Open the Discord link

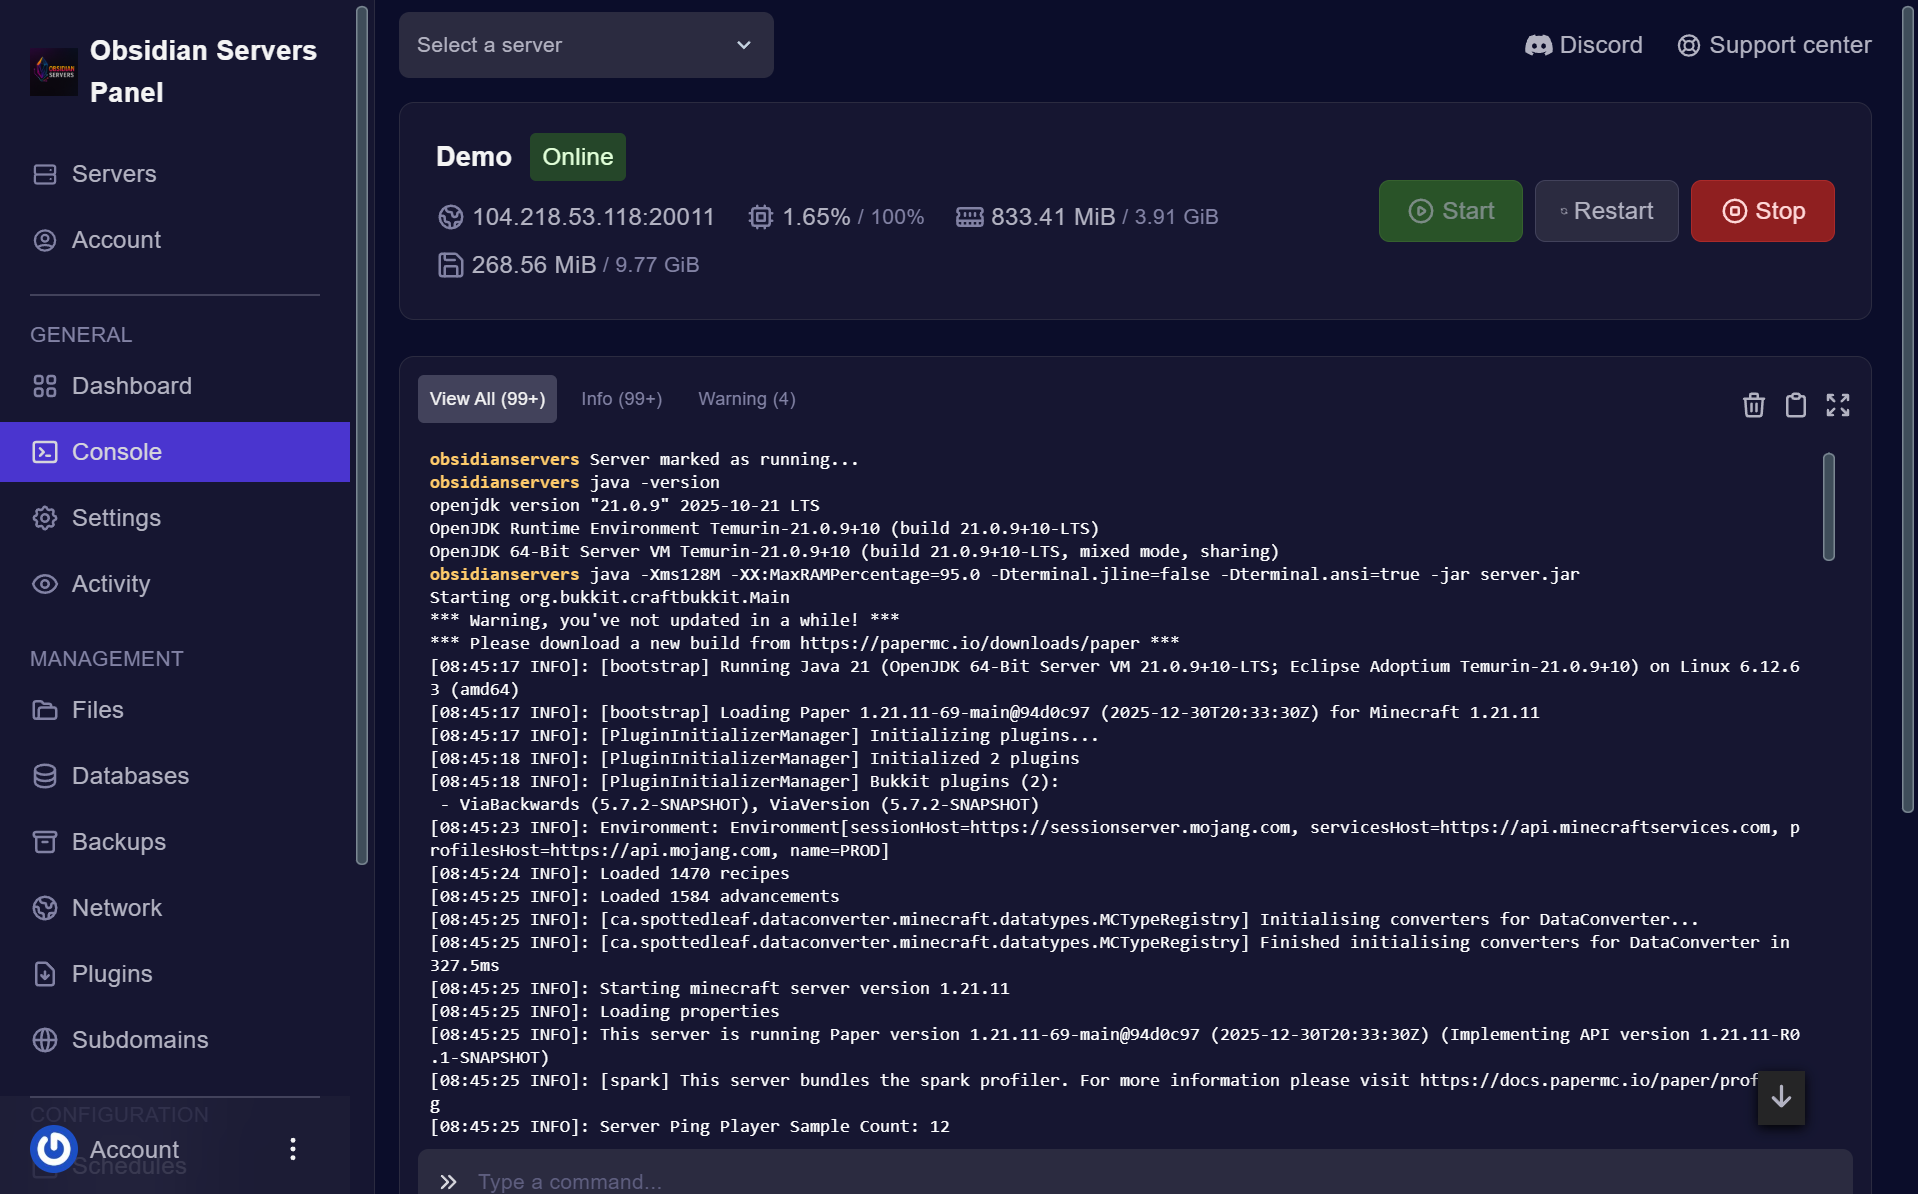point(1583,45)
